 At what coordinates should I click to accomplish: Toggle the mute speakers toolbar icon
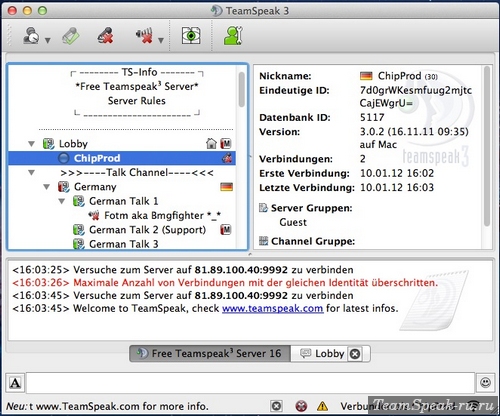[144, 36]
